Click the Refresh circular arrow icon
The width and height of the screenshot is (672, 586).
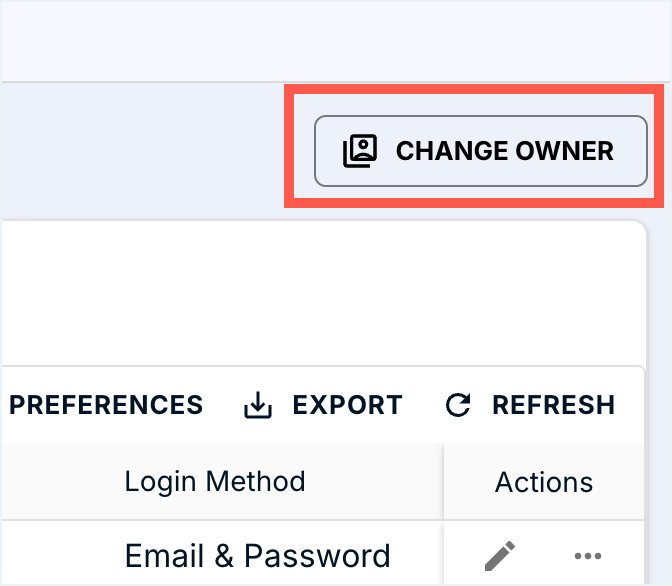(x=458, y=405)
